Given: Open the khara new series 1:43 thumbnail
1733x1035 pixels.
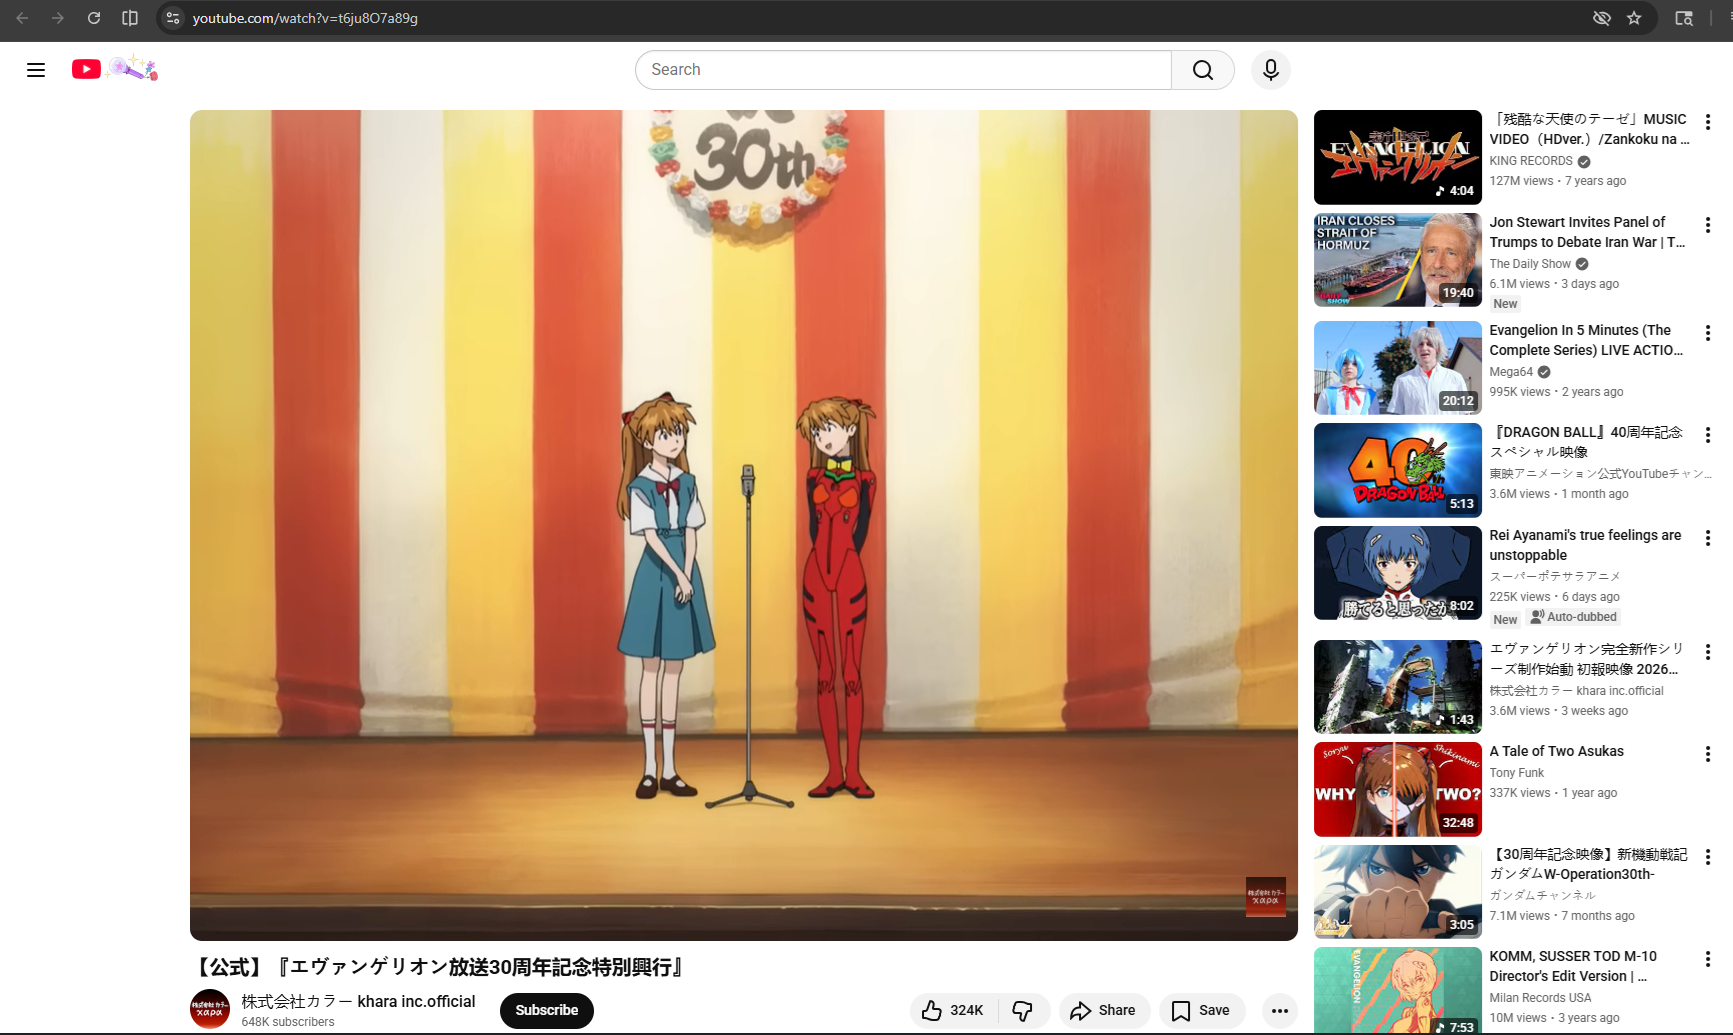Looking at the screenshot, I should [x=1398, y=687].
